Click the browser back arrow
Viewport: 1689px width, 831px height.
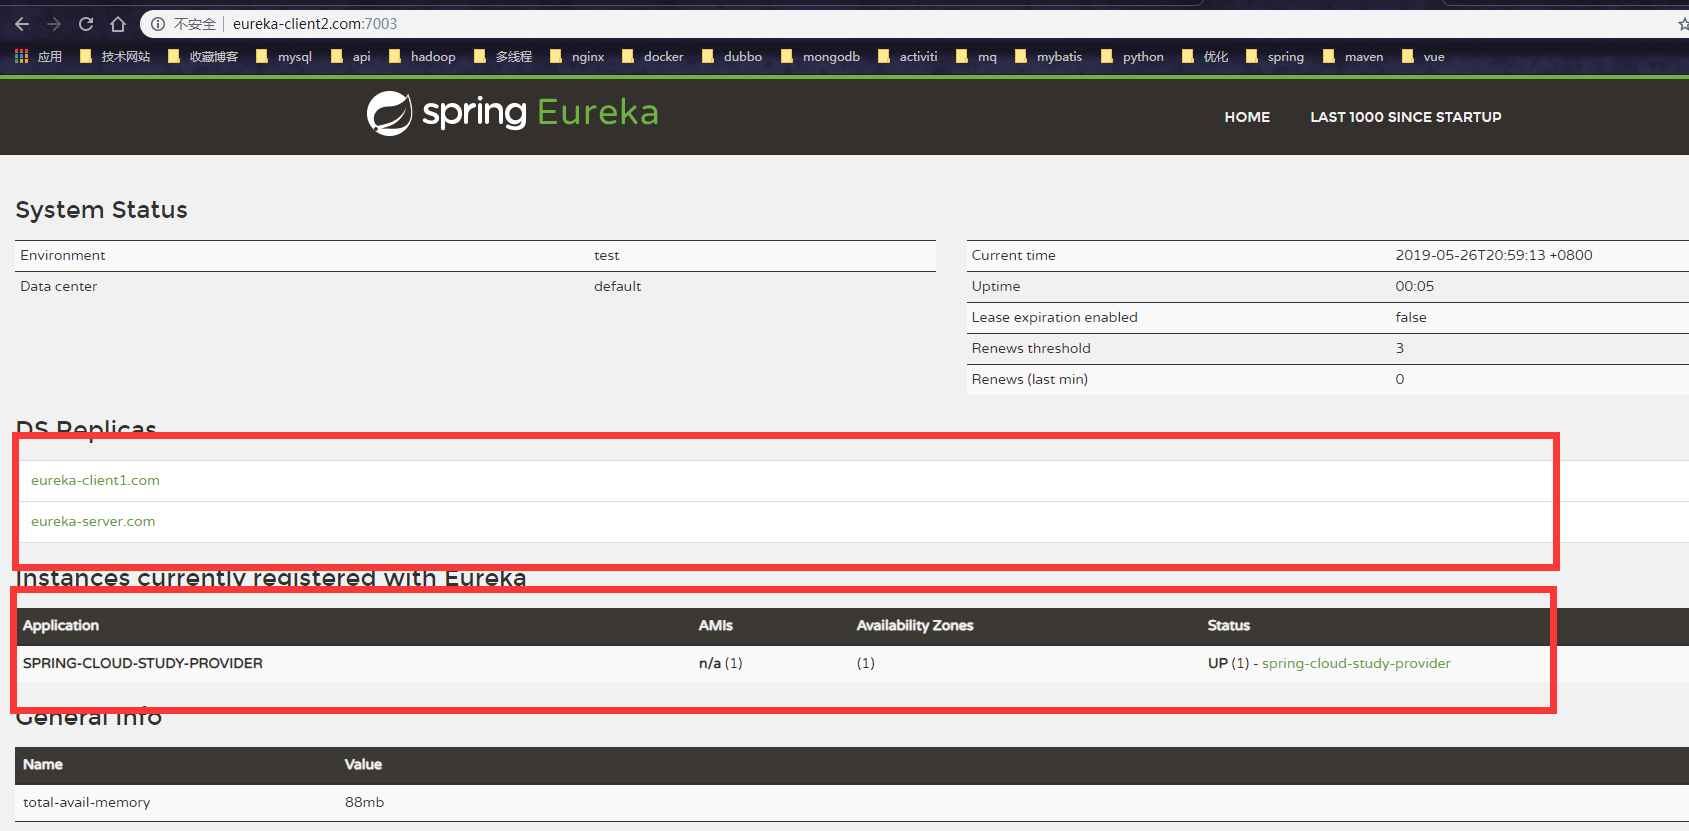click(22, 24)
